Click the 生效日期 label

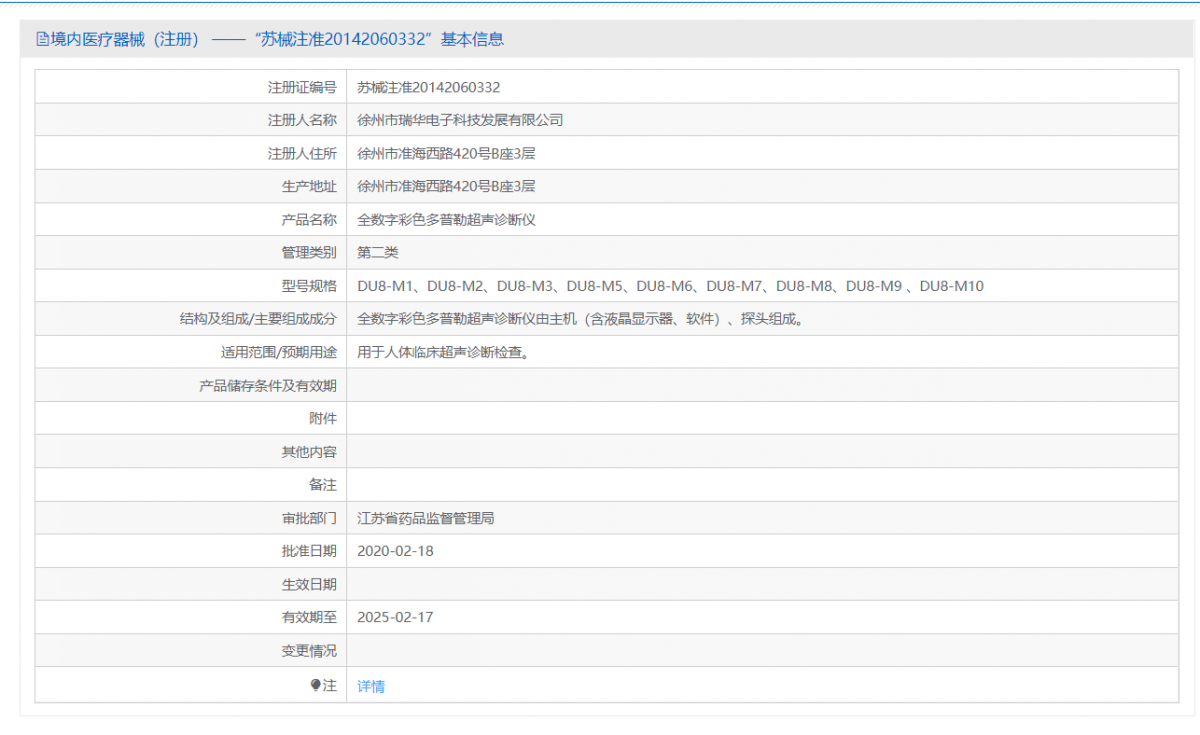(309, 584)
